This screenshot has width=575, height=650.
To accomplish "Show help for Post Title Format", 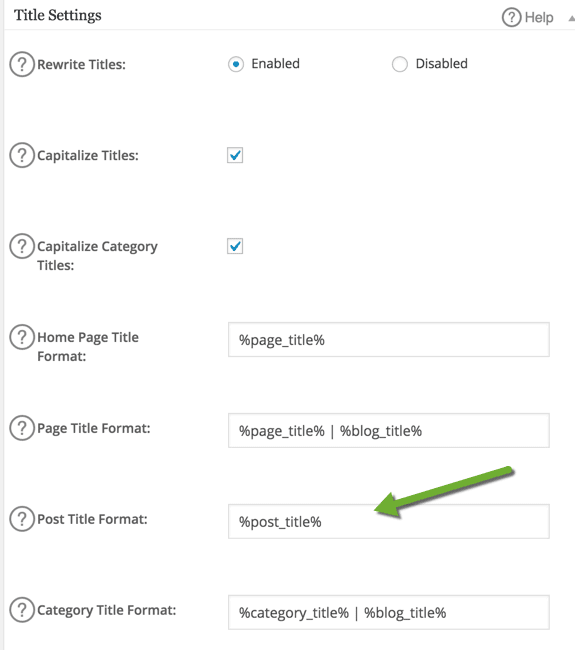I will point(22,519).
